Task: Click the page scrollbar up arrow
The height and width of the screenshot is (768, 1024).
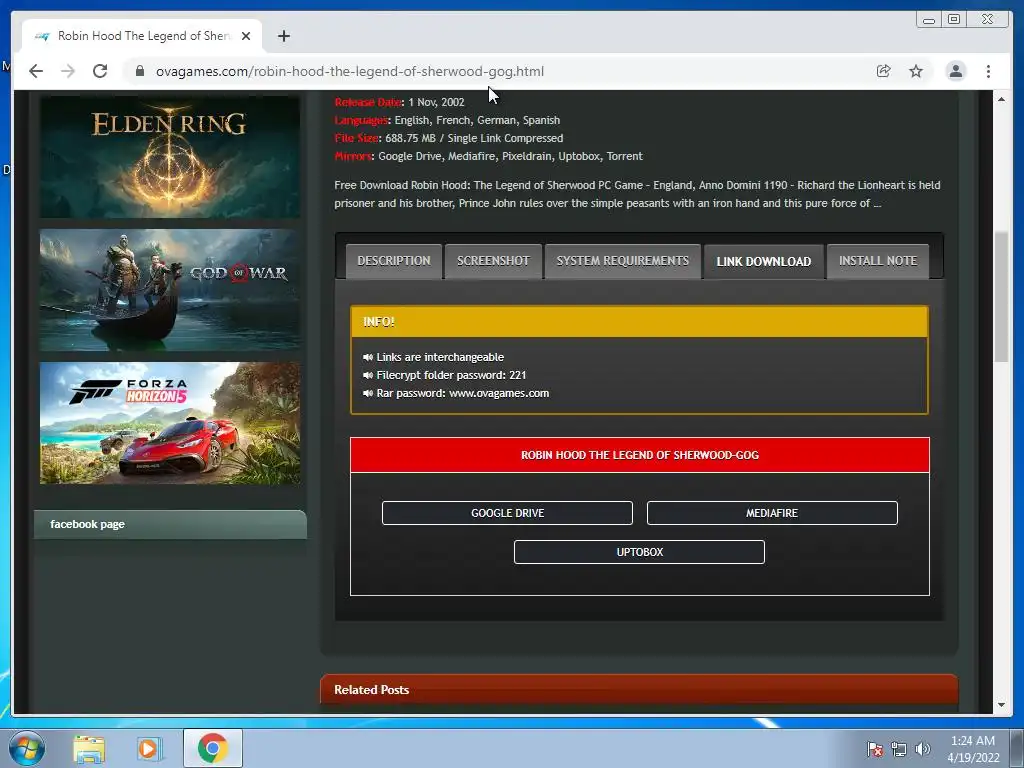Action: tap(1001, 99)
